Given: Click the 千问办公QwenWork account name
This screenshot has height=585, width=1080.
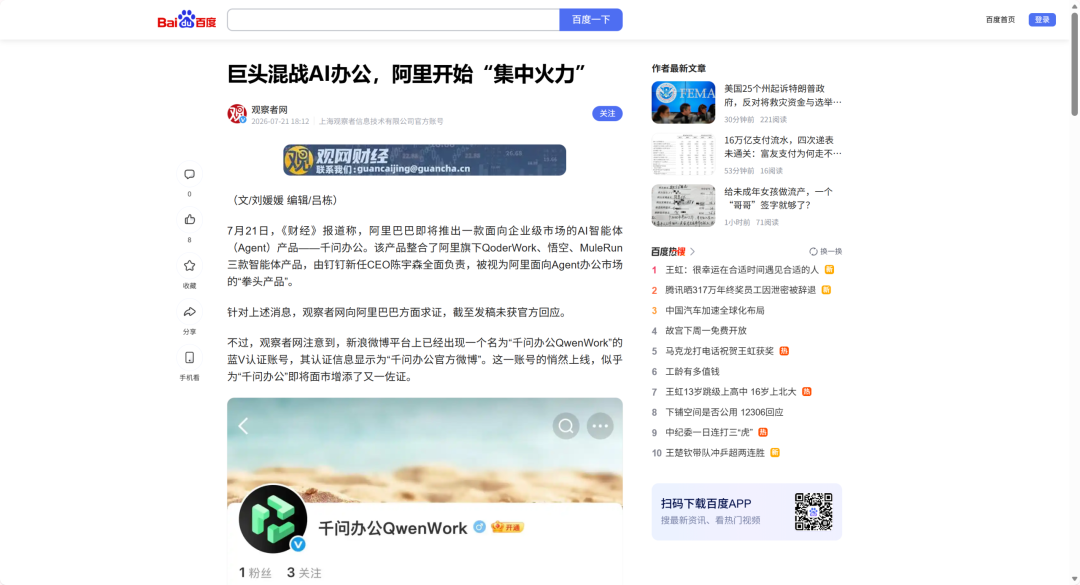Looking at the screenshot, I should coord(393,528).
